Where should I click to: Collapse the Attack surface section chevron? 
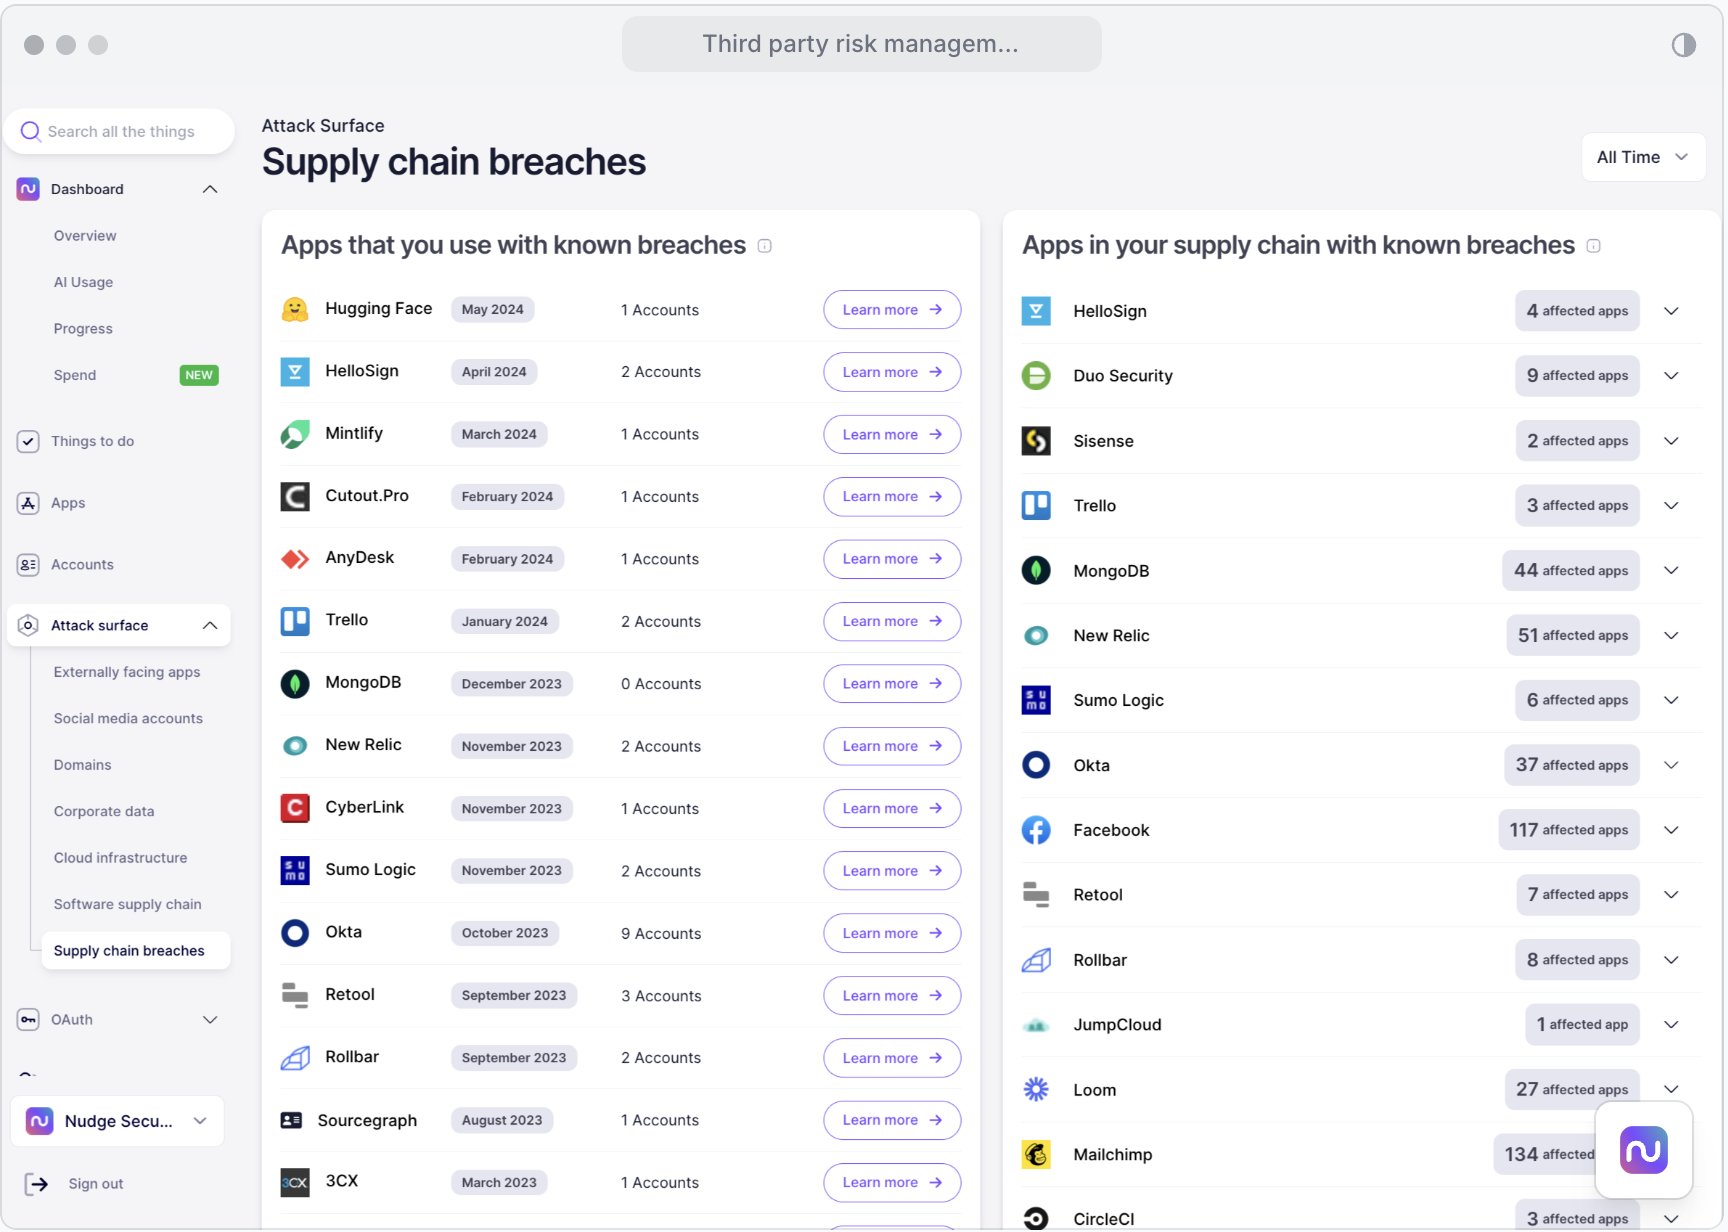(210, 625)
